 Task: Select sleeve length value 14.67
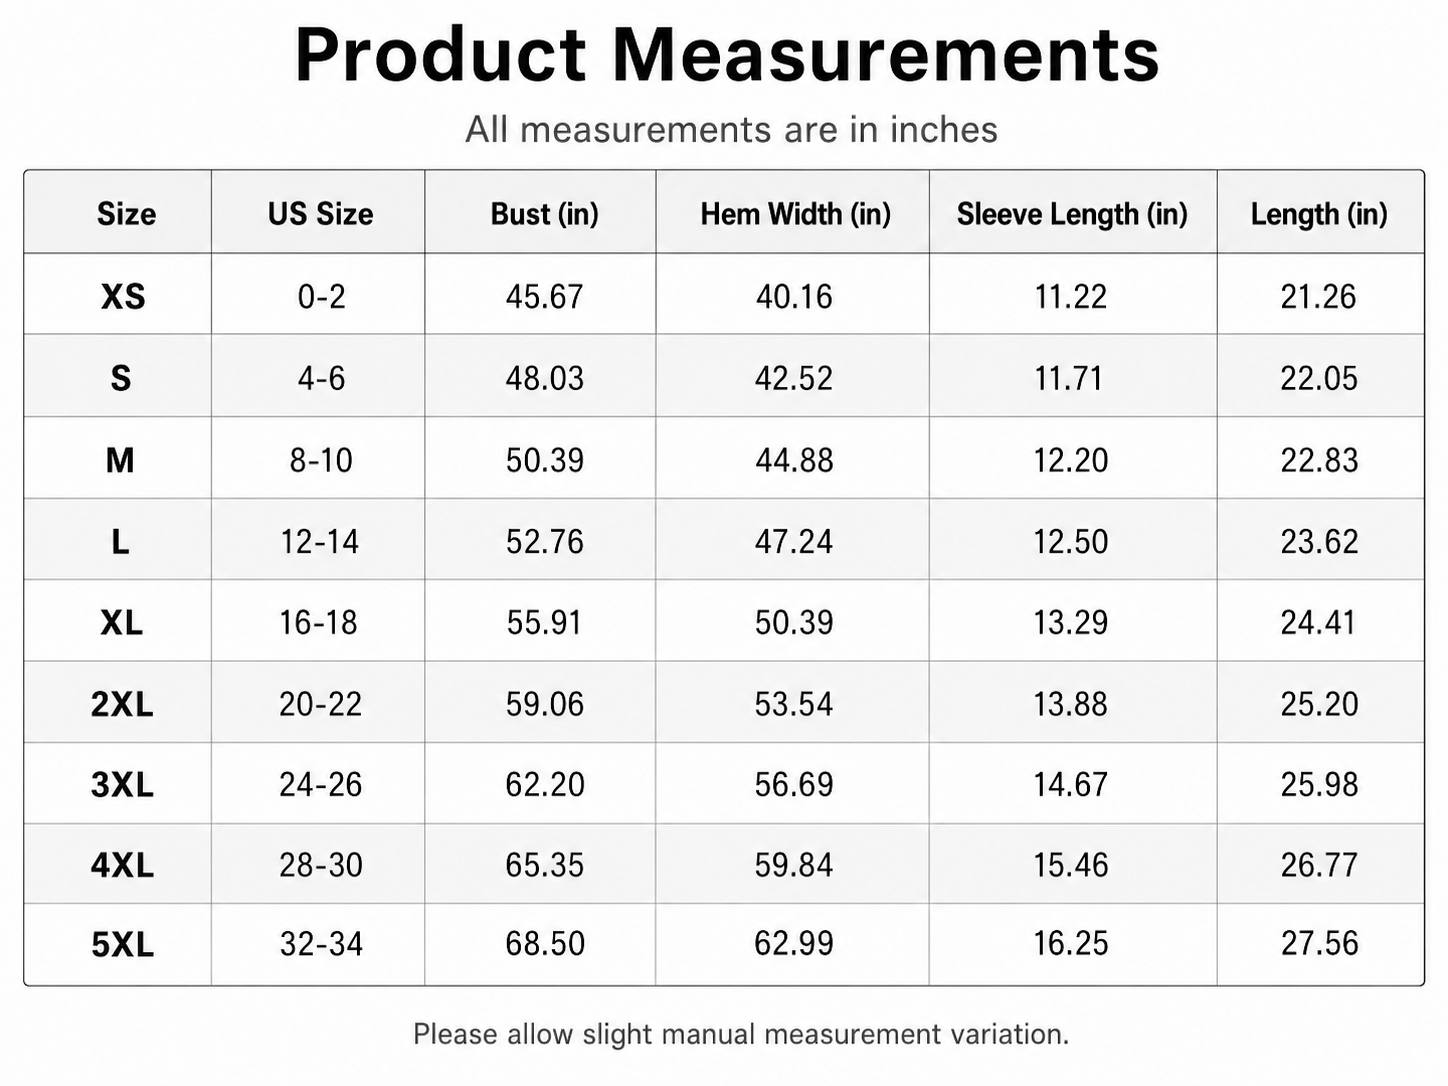coord(1070,785)
